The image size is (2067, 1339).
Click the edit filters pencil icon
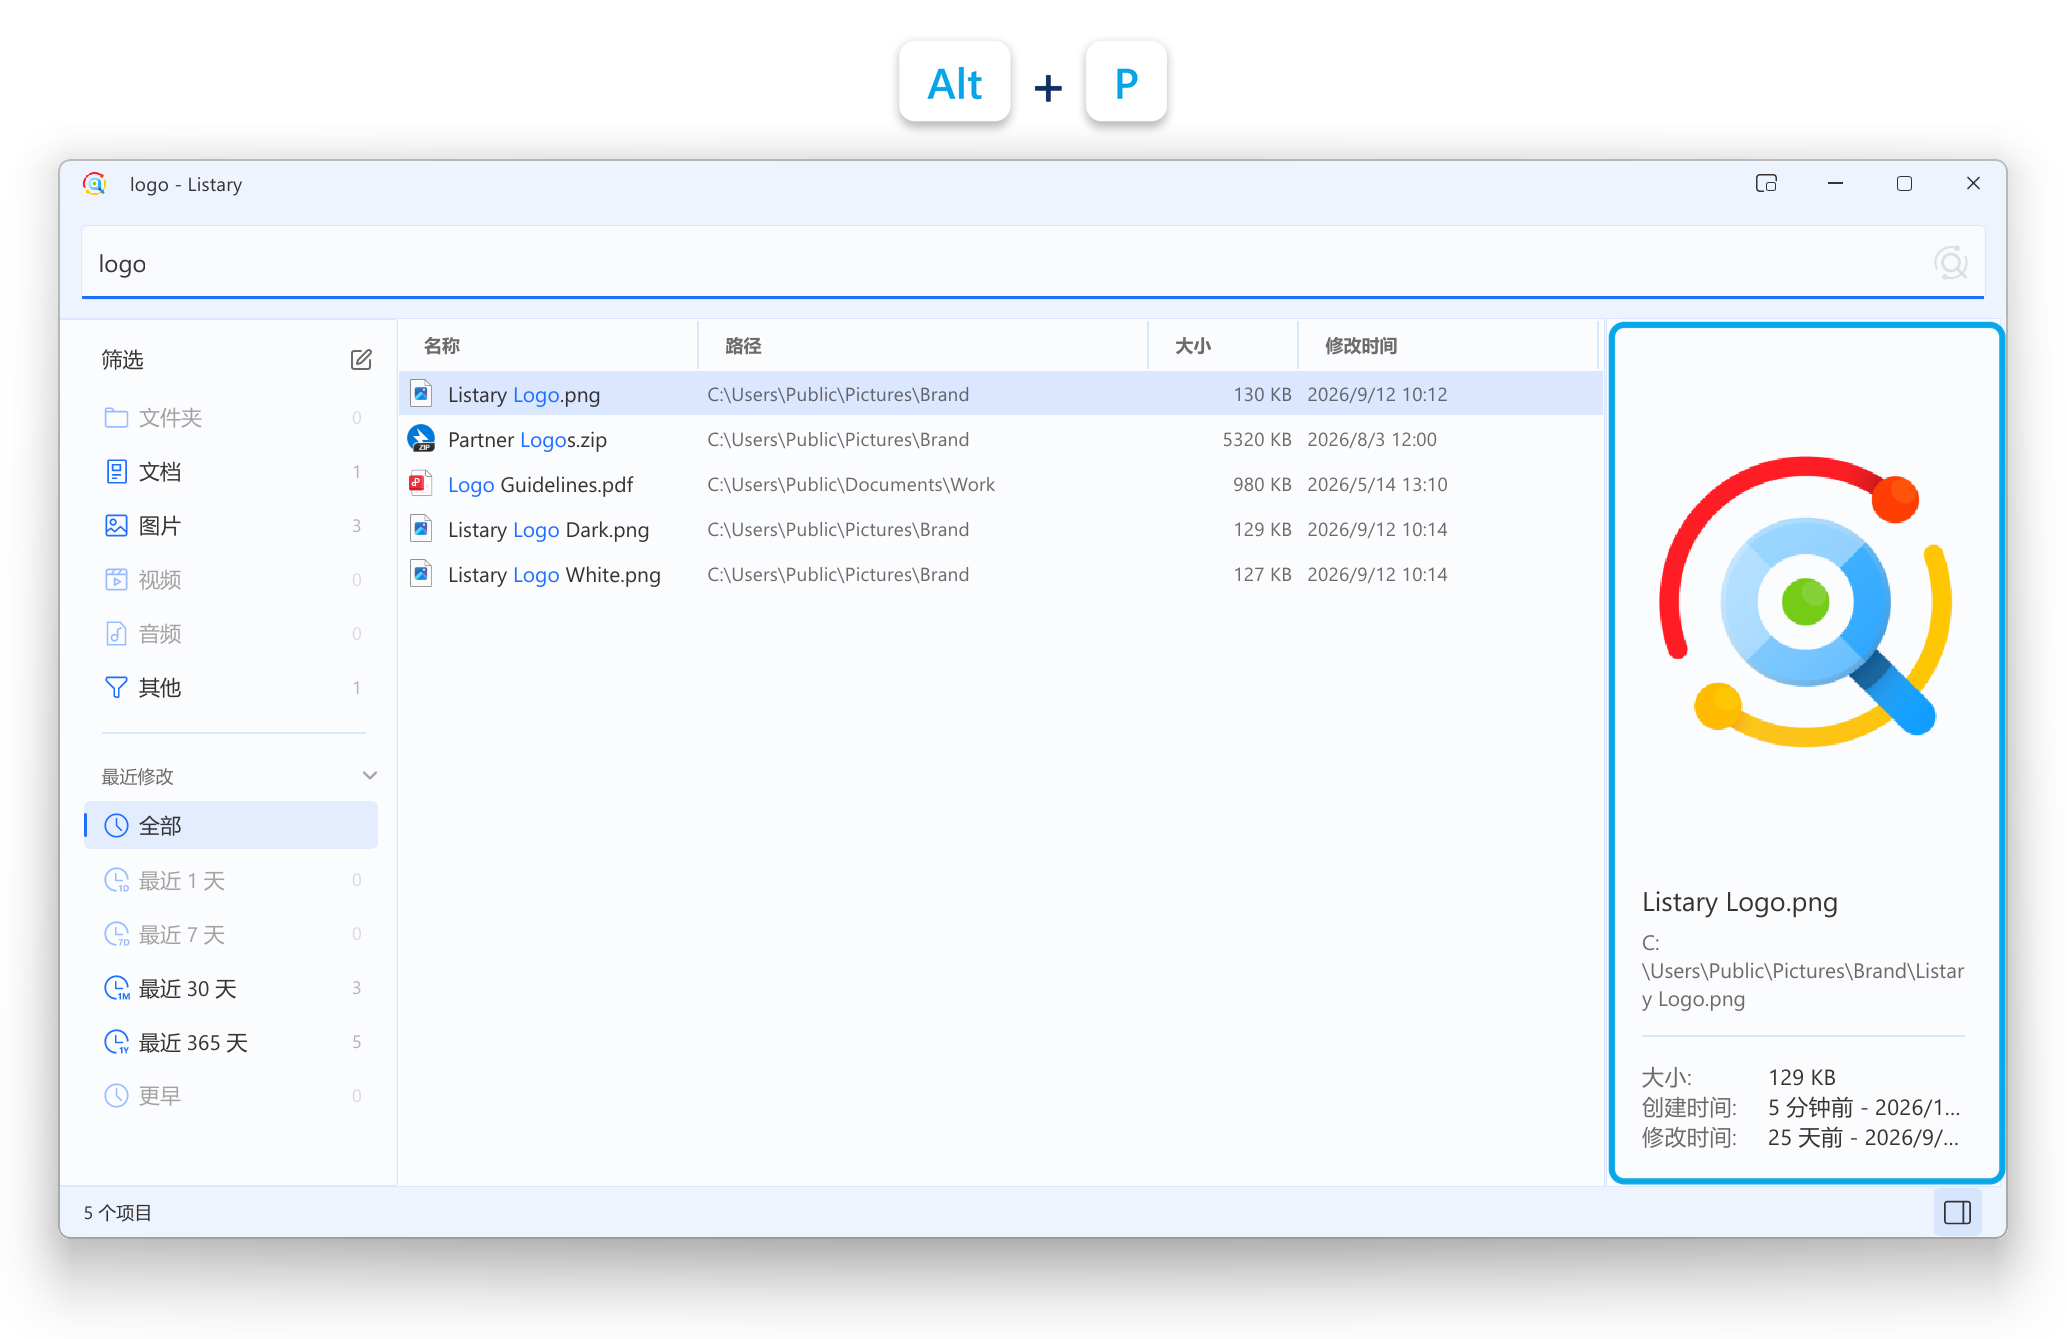pos(361,360)
